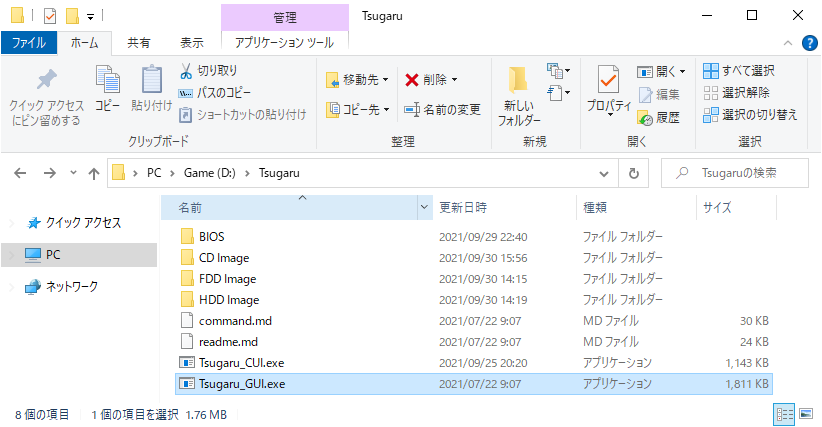Open the easy access dropdown in 新規 group

[559, 93]
